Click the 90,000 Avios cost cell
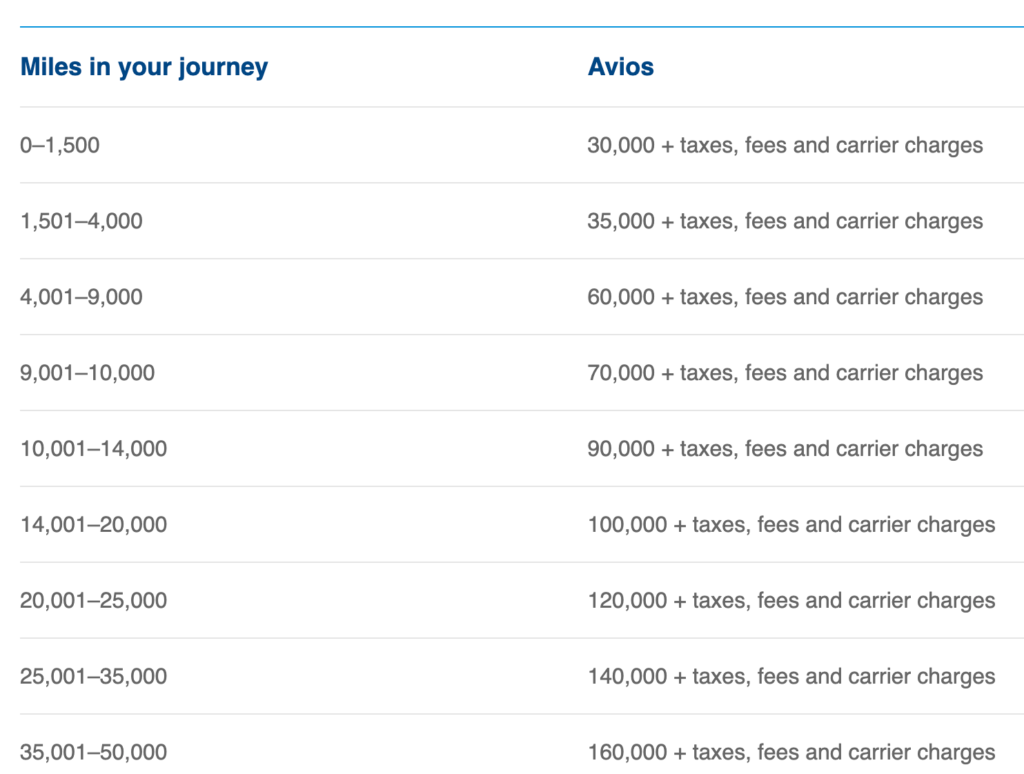 [x=785, y=448]
